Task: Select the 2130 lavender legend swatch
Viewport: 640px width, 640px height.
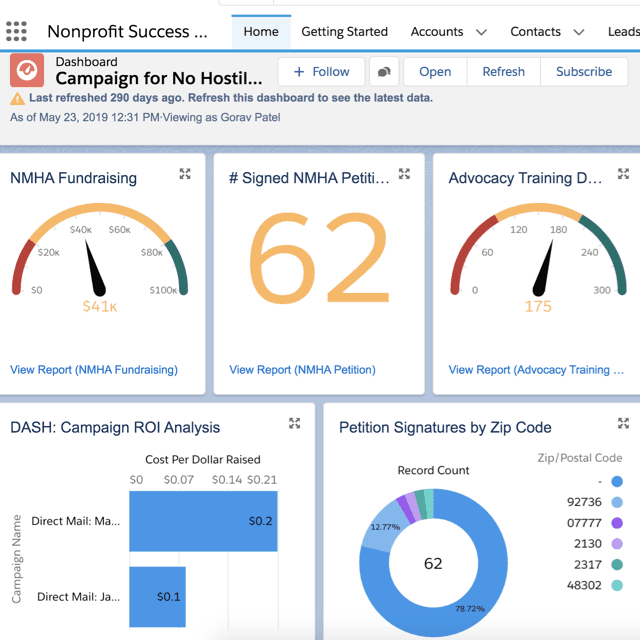Action: point(617,544)
